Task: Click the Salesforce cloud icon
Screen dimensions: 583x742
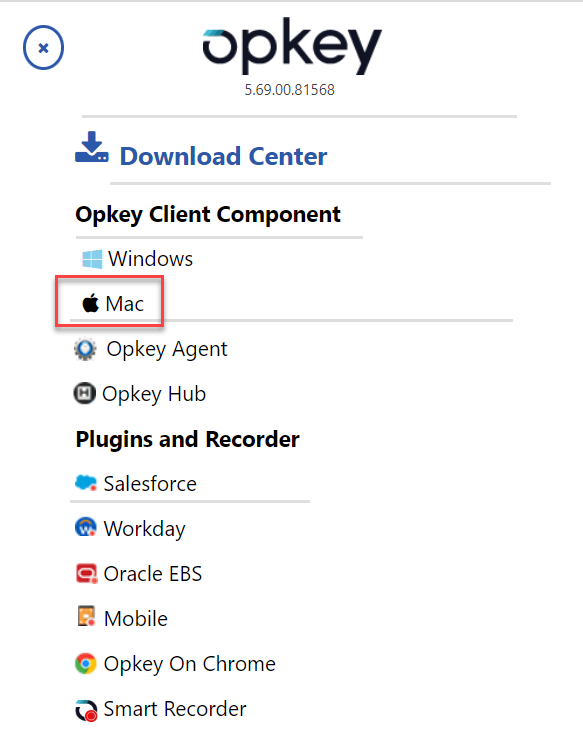Action: 86,483
